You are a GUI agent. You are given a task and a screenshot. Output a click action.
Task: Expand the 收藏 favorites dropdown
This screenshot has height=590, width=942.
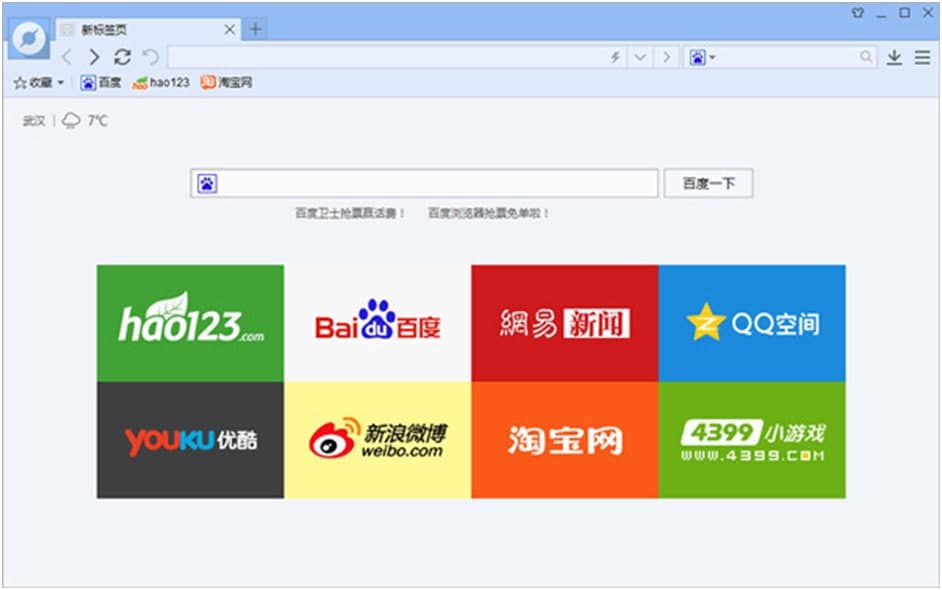(38, 82)
